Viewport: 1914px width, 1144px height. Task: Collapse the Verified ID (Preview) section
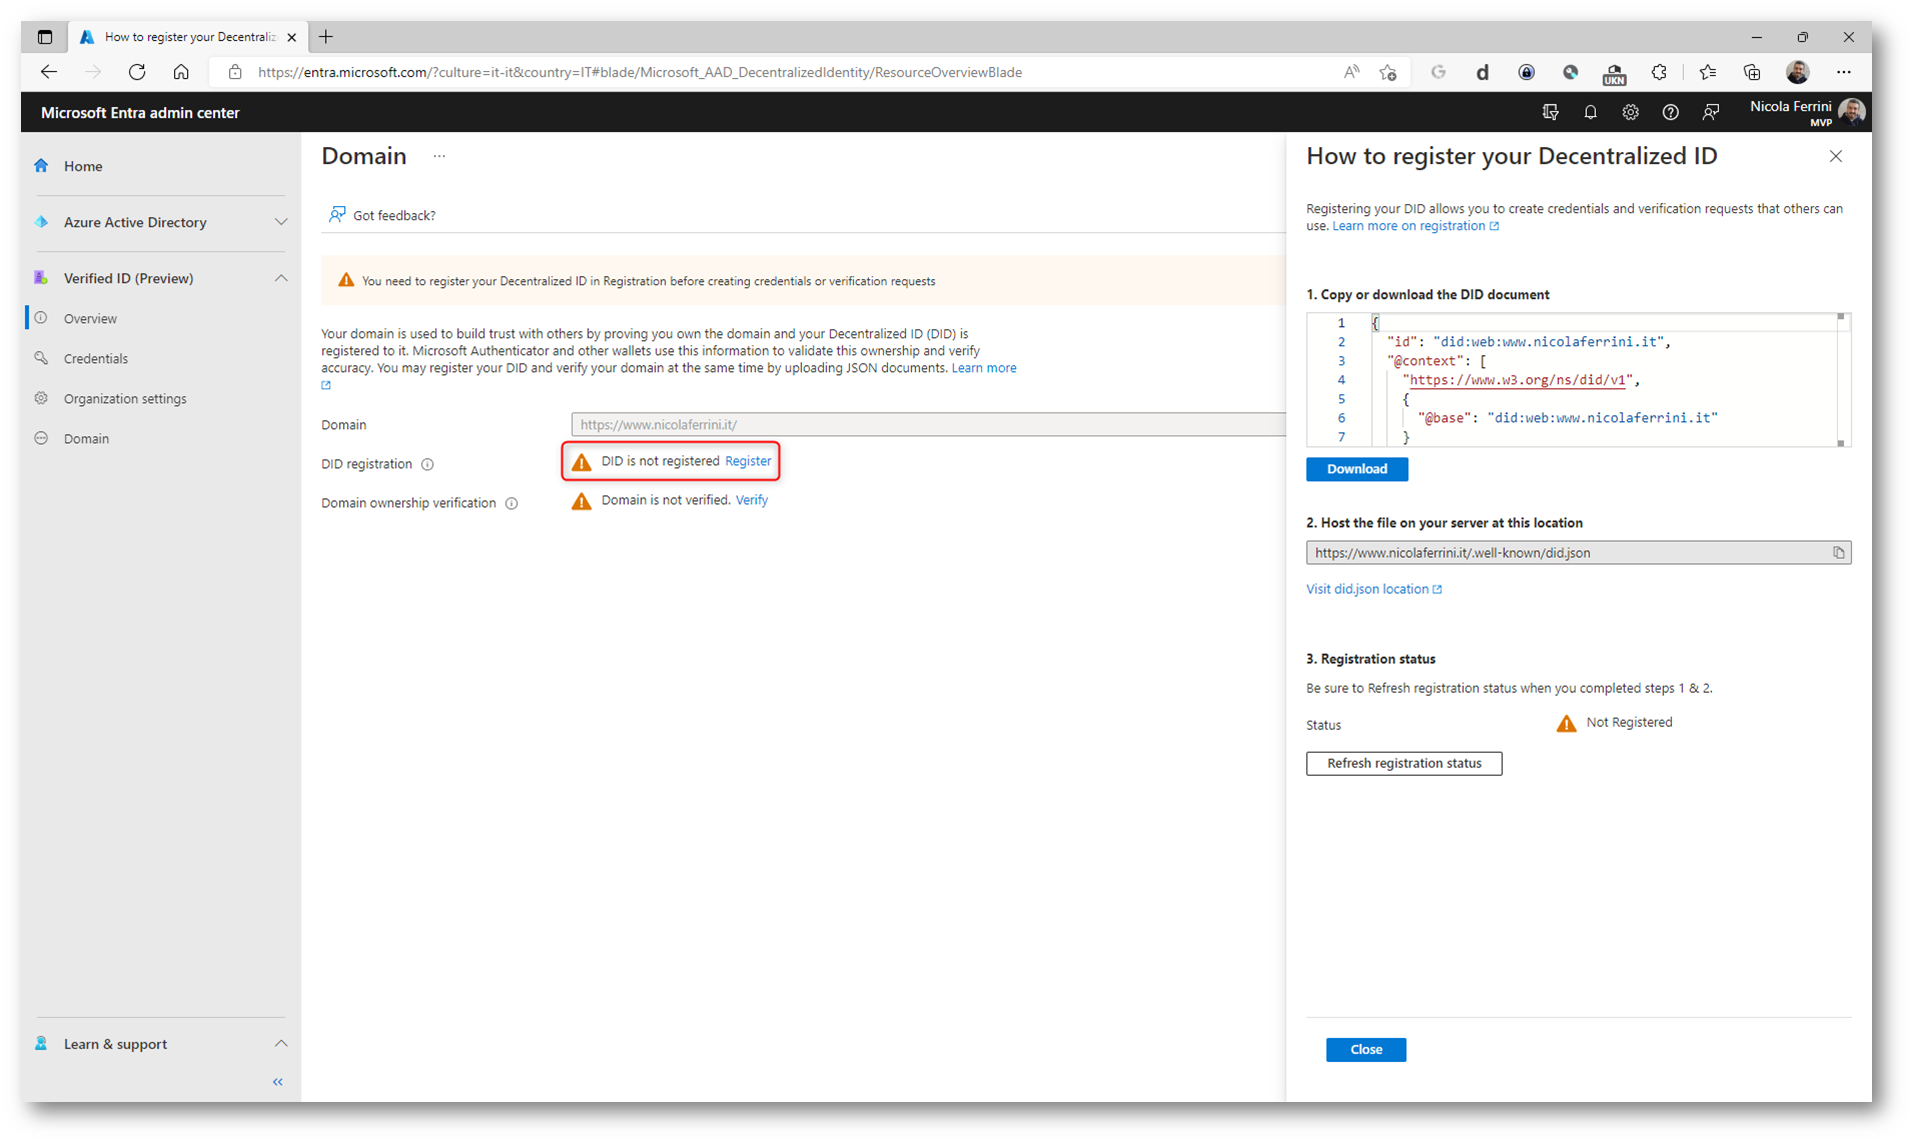281,278
